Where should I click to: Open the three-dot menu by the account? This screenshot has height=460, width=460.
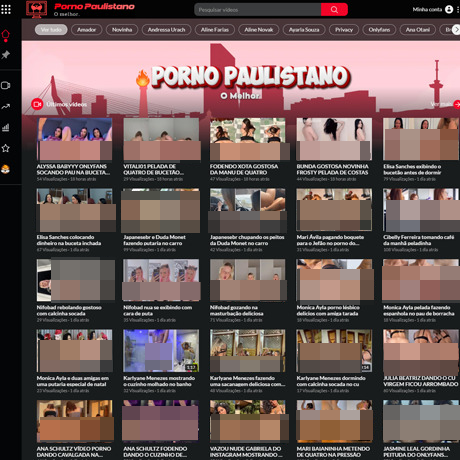point(458,9)
